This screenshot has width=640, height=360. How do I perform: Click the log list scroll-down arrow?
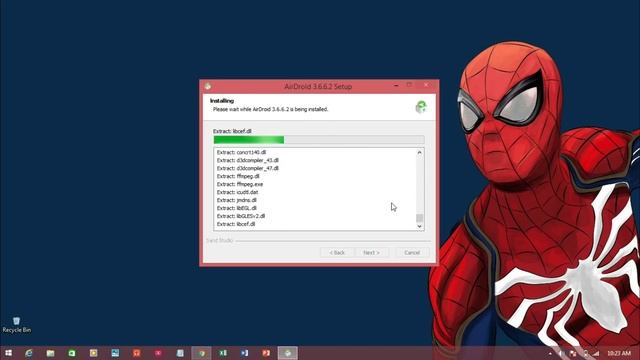coord(419,226)
